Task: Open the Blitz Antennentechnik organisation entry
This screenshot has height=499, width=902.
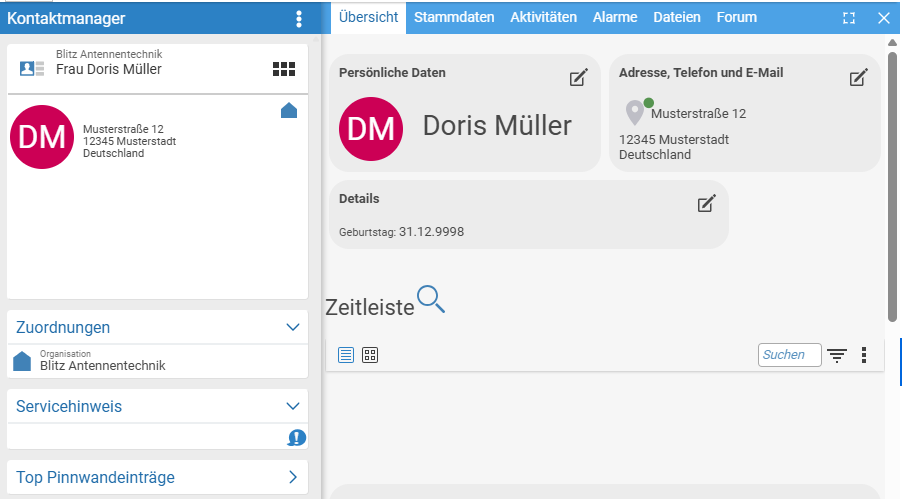Action: pyautogui.click(x=102, y=365)
